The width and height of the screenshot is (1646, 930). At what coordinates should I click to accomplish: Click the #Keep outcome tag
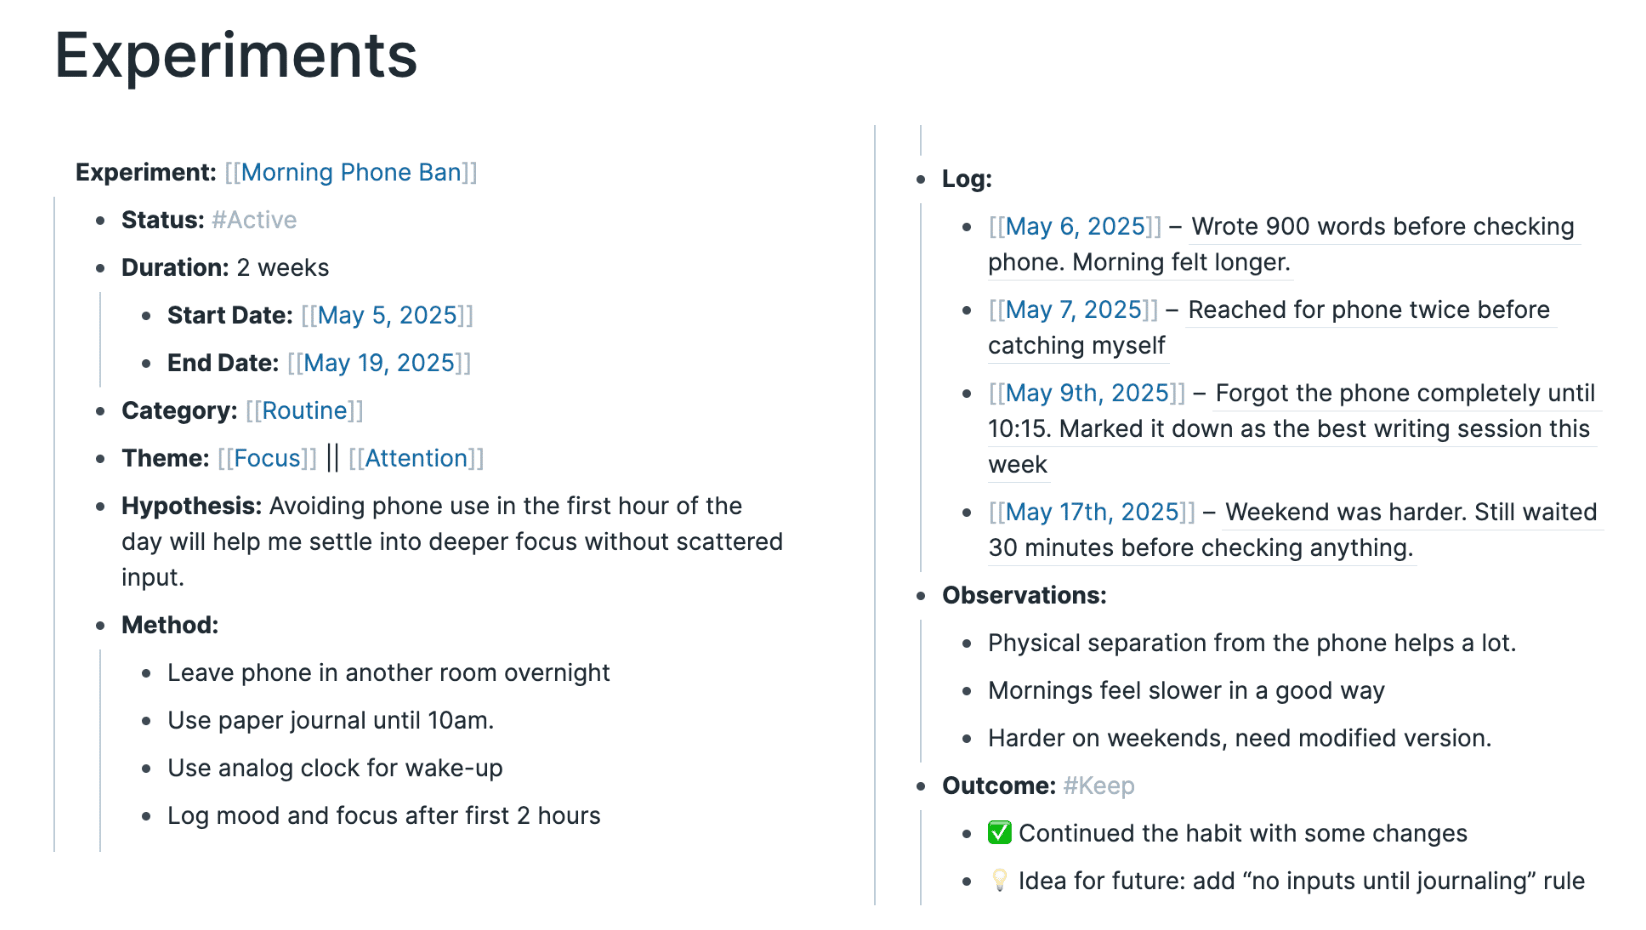(1098, 786)
